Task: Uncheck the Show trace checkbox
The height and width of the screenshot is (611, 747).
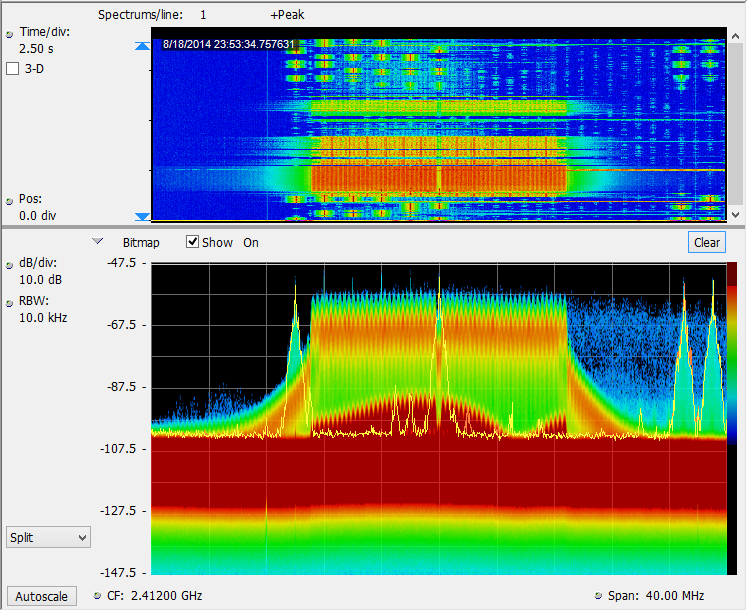Action: (193, 242)
